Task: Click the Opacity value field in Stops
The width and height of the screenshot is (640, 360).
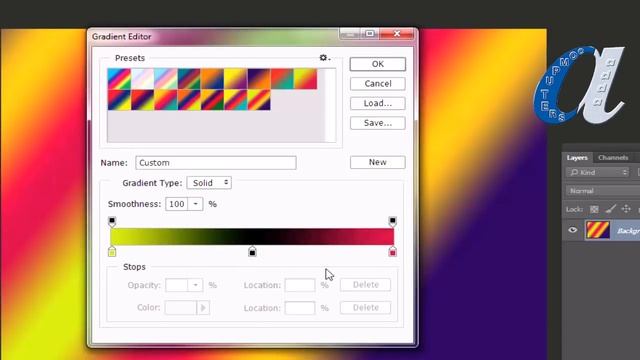Action: (x=177, y=285)
